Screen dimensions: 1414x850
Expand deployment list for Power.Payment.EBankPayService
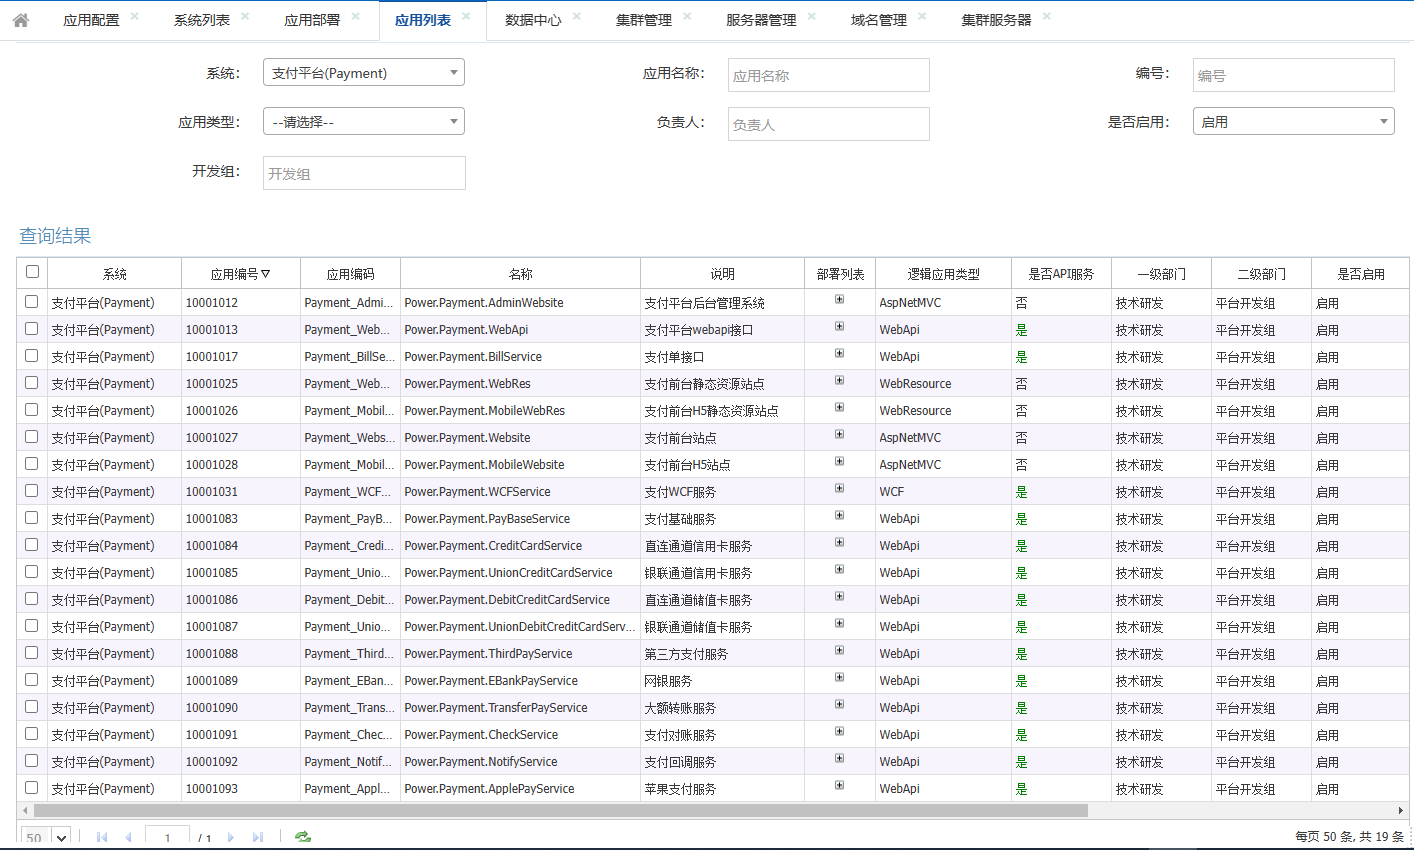coord(839,677)
